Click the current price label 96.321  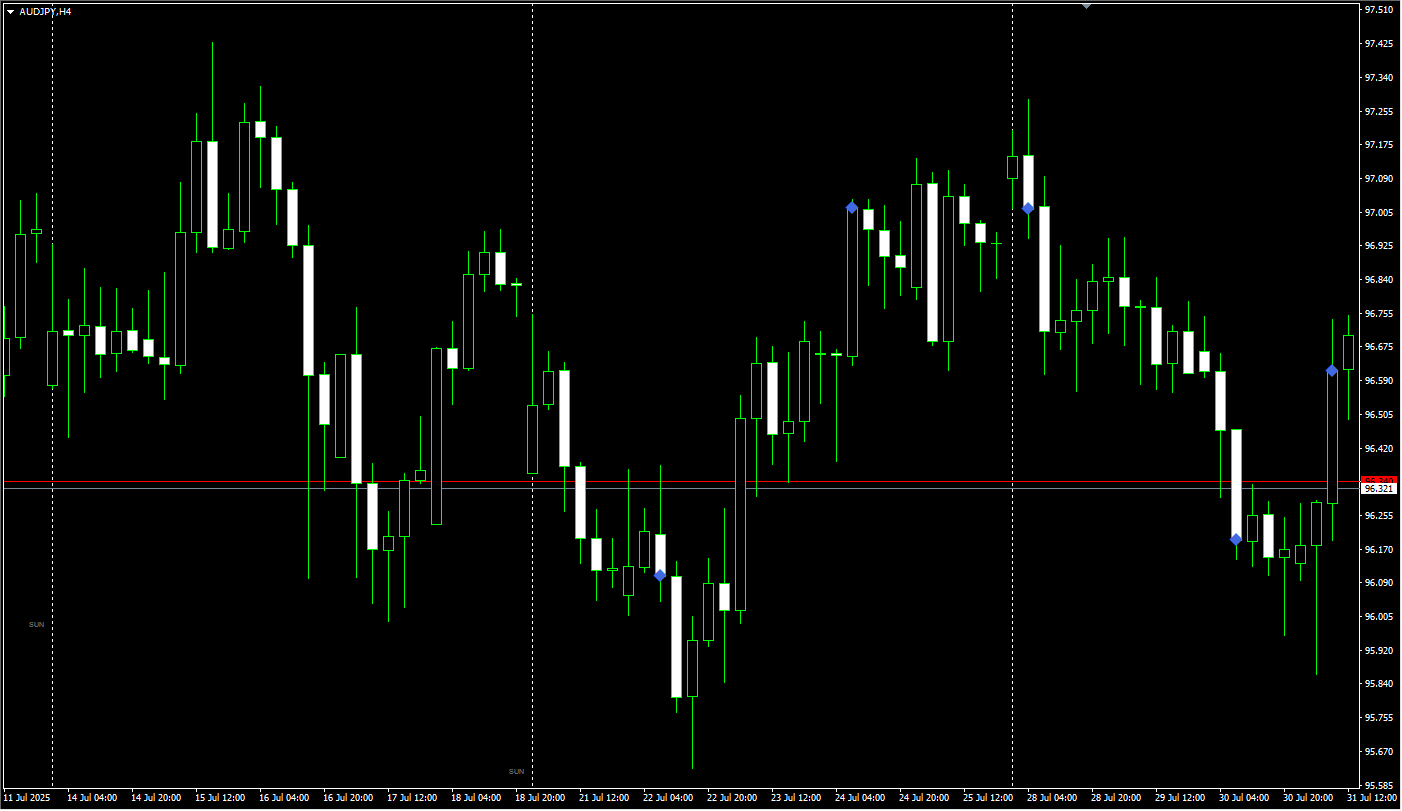pyautogui.click(x=1379, y=488)
